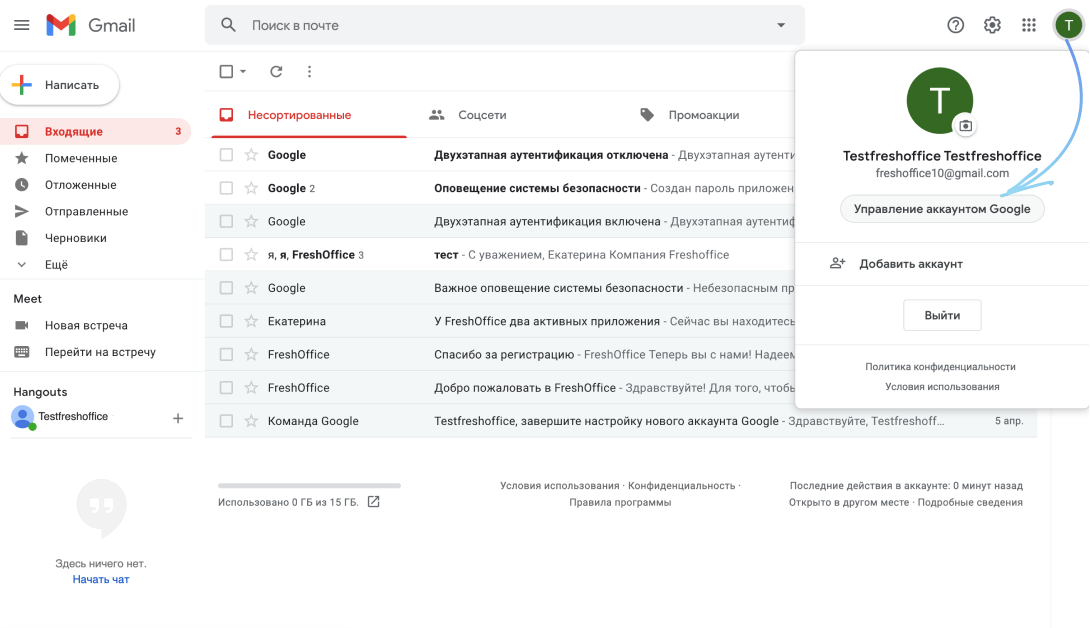The height and width of the screenshot is (628, 1090).
Task: Open the Входящие folder
Action: tap(95, 131)
